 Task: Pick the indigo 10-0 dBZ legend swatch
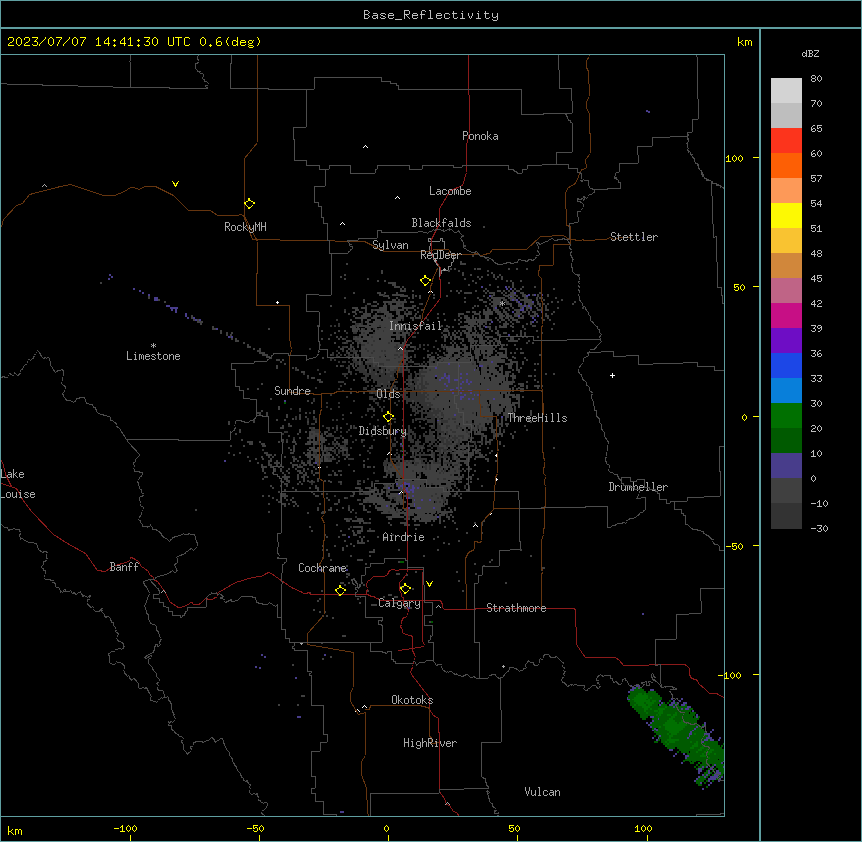pyautogui.click(x=786, y=466)
